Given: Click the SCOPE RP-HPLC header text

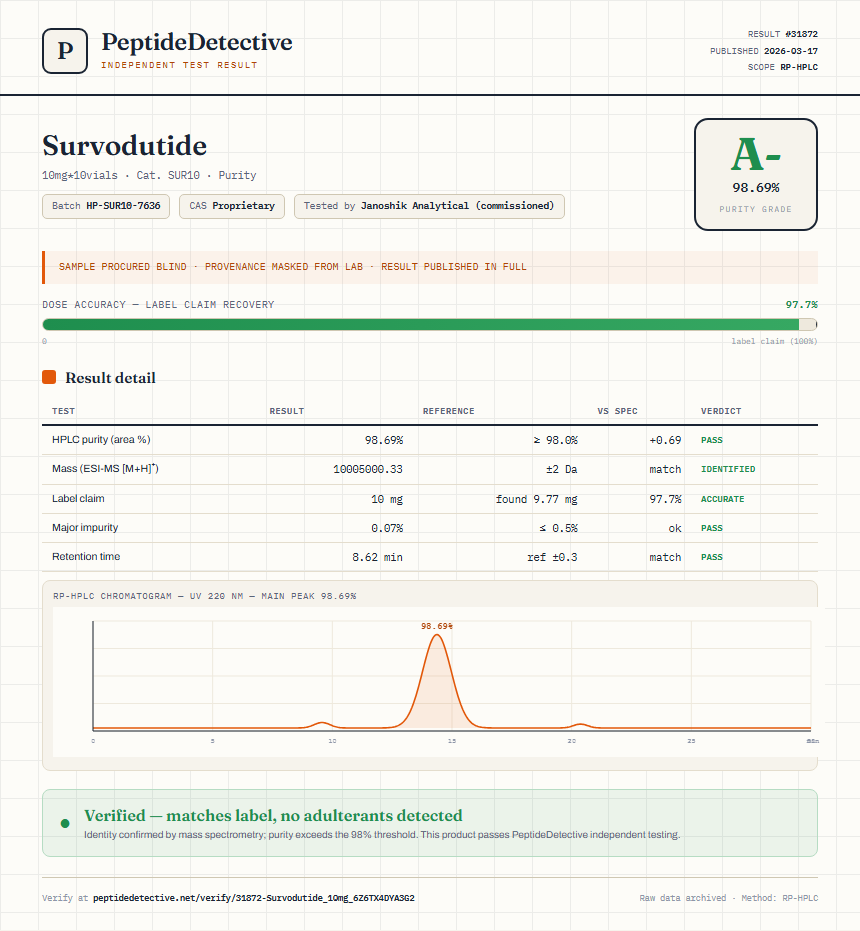Looking at the screenshot, I should click(782, 67).
